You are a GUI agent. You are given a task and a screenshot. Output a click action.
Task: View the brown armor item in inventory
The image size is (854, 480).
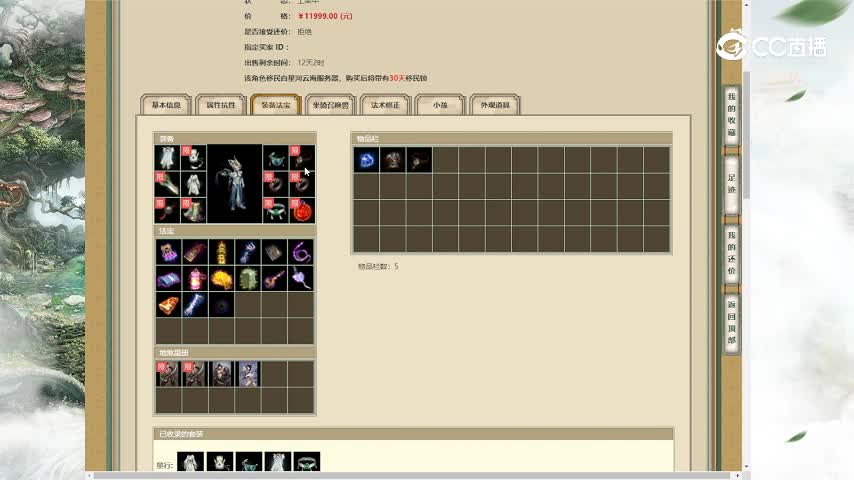tap(393, 160)
